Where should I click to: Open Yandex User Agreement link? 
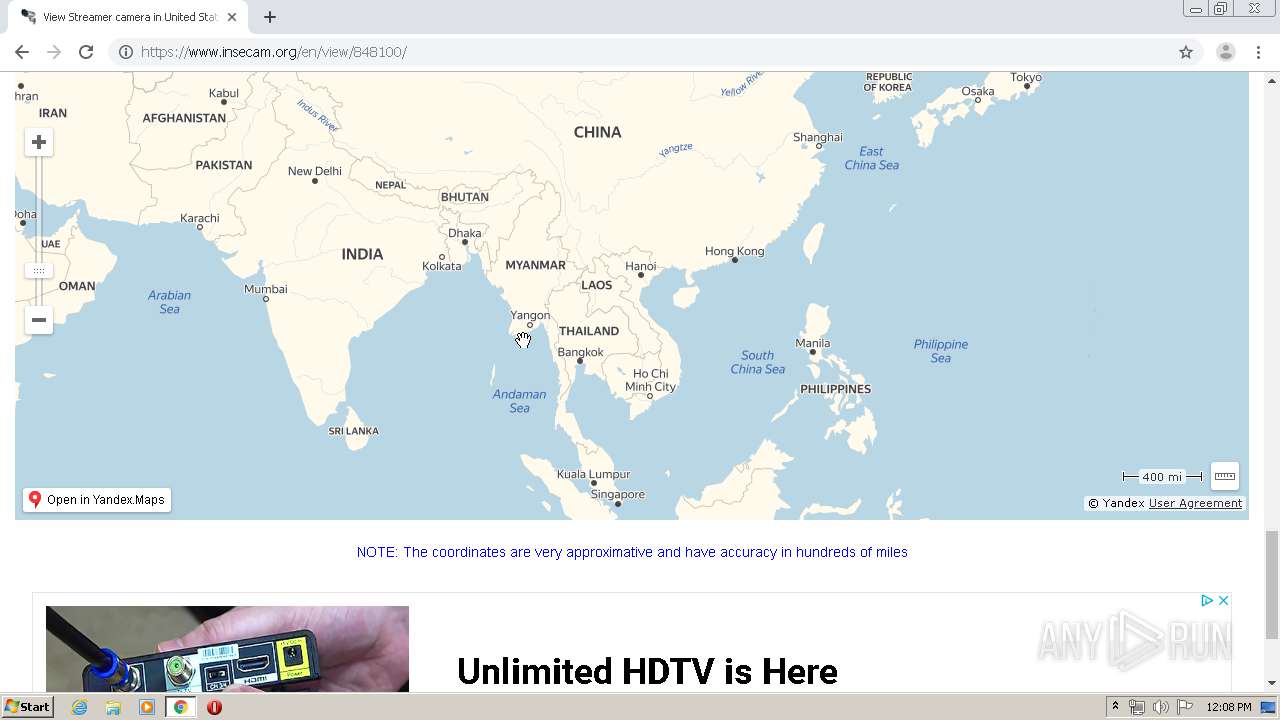point(1195,503)
